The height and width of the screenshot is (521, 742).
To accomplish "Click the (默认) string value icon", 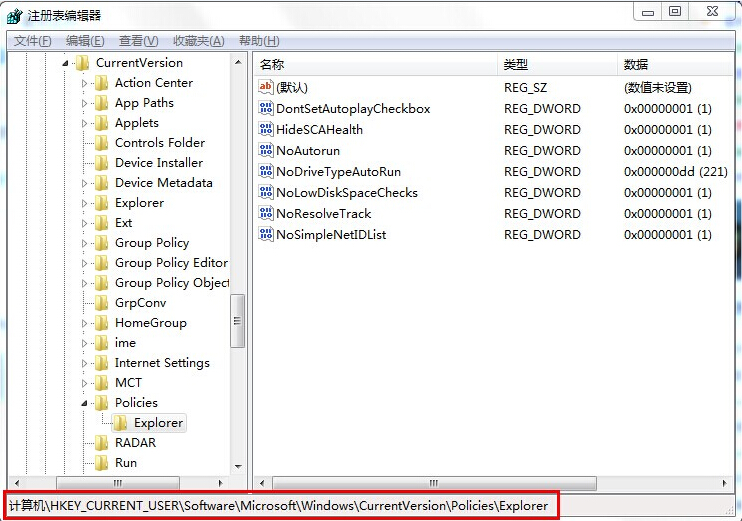I will pyautogui.click(x=266, y=88).
